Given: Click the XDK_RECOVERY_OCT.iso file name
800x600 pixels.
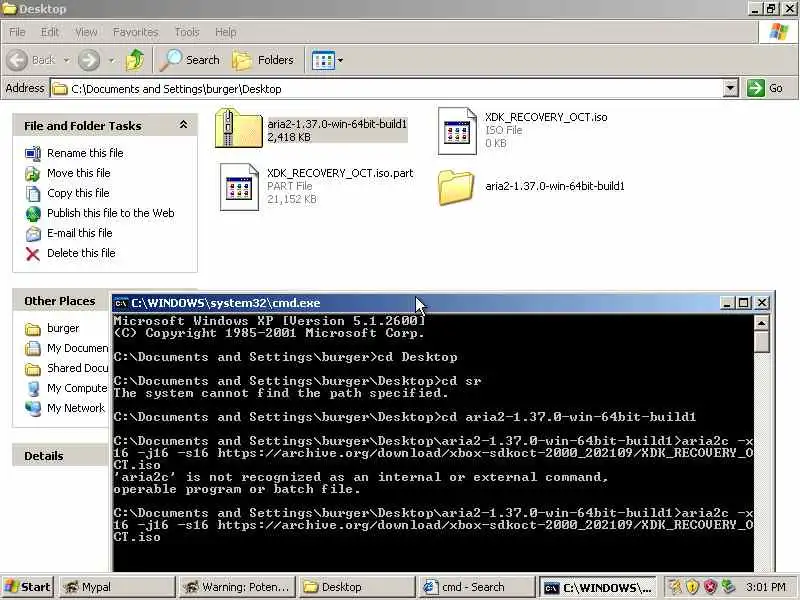Looking at the screenshot, I should [x=546, y=117].
